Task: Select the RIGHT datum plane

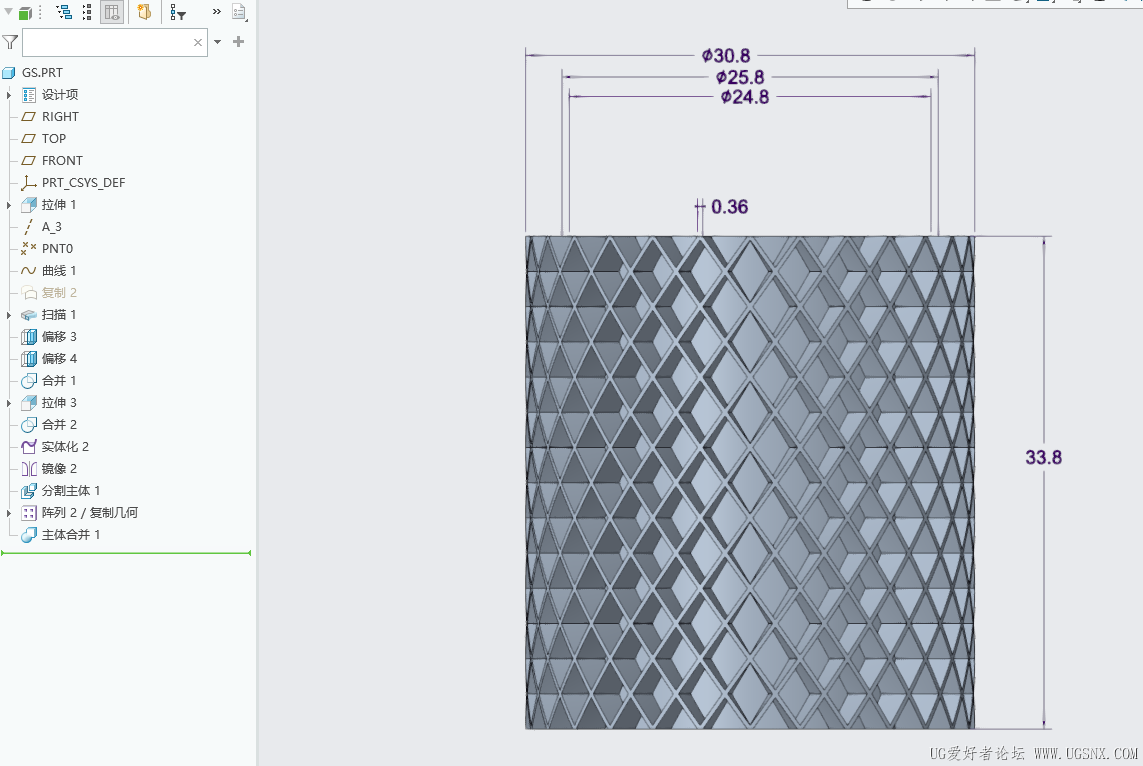Action: pos(50,117)
